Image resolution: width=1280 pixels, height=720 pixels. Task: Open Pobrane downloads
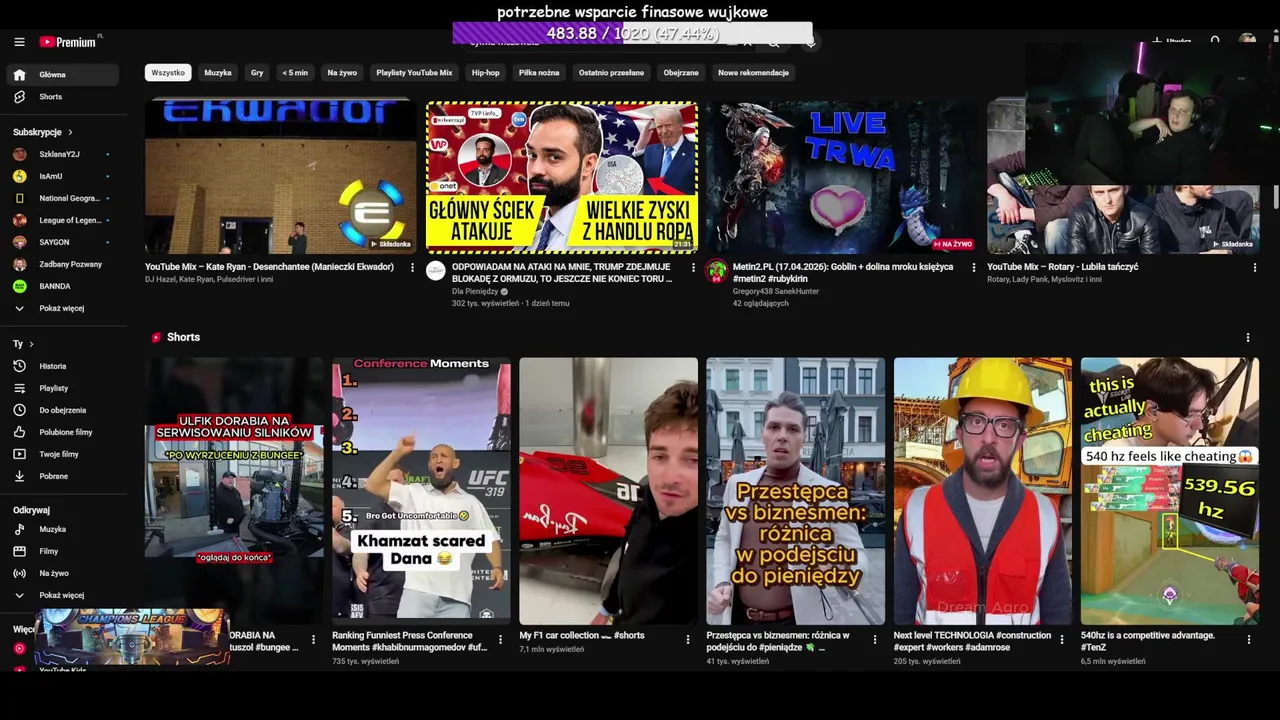point(63,476)
